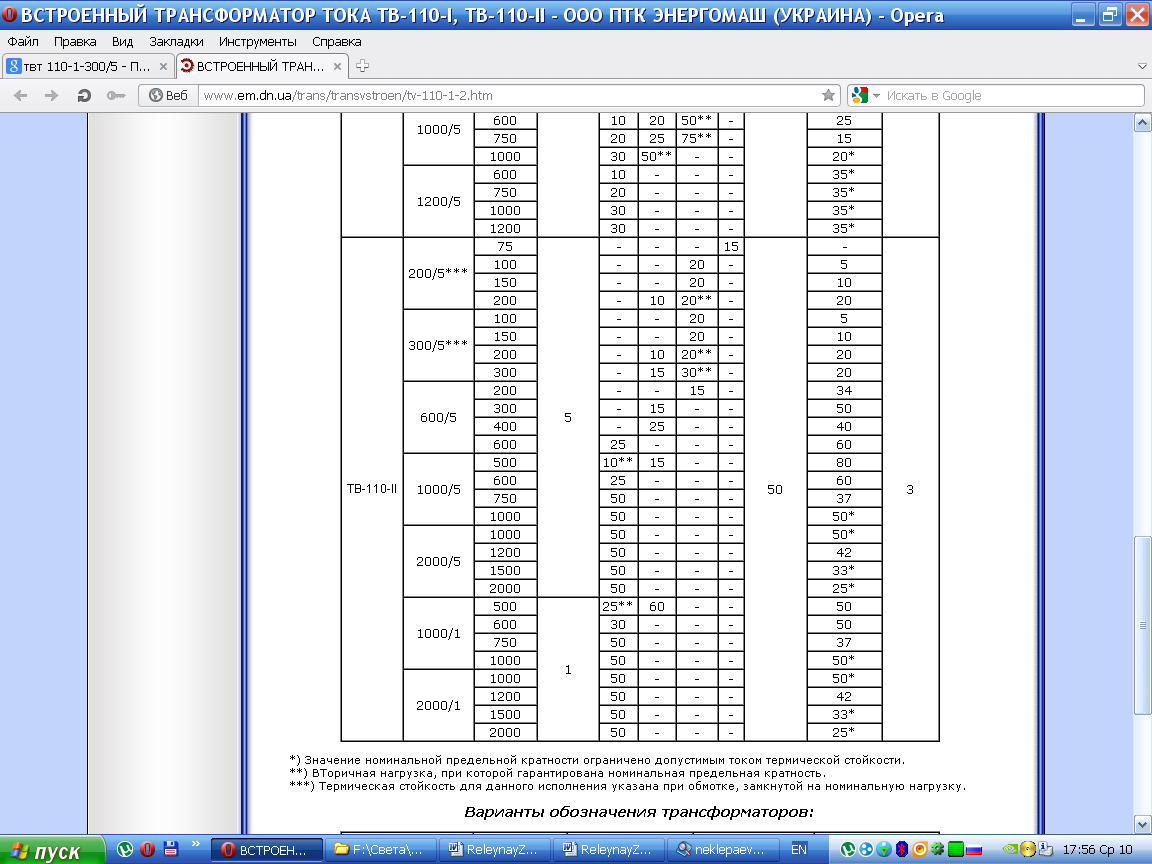The height and width of the screenshot is (864, 1152).
Task: Click the scrollbar down arrow
Action: coord(1142,824)
